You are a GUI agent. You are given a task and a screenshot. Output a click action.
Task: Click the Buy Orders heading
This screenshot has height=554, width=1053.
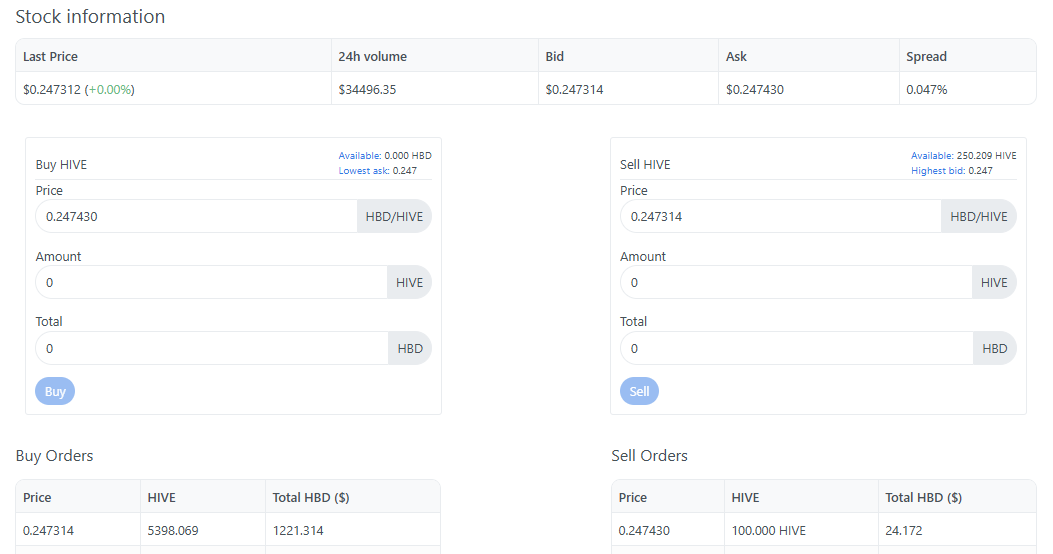pos(54,456)
